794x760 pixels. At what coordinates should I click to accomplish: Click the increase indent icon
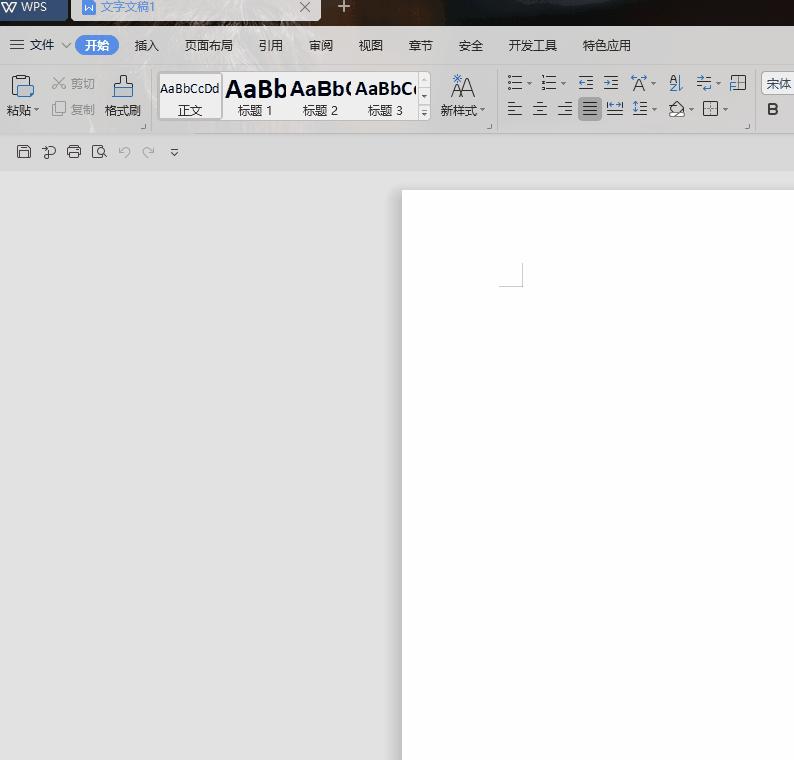(x=611, y=83)
